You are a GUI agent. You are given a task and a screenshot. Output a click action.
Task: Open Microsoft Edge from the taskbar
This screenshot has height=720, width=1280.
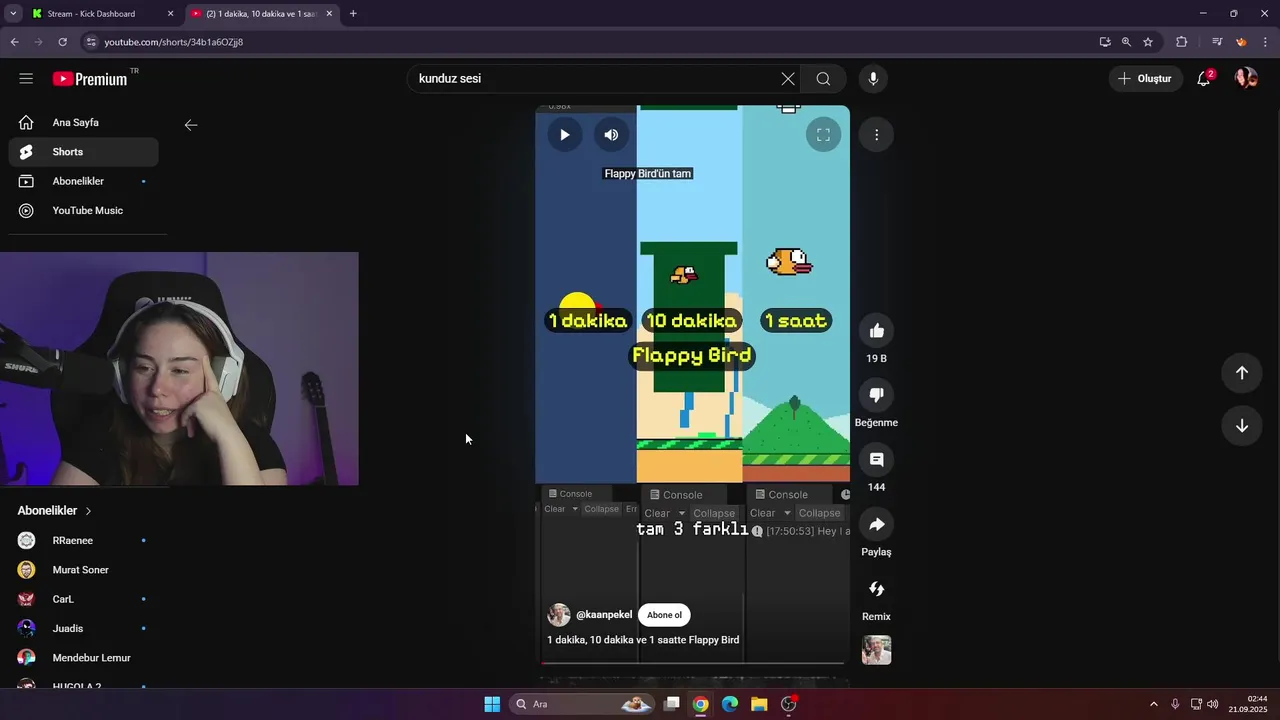pyautogui.click(x=730, y=704)
